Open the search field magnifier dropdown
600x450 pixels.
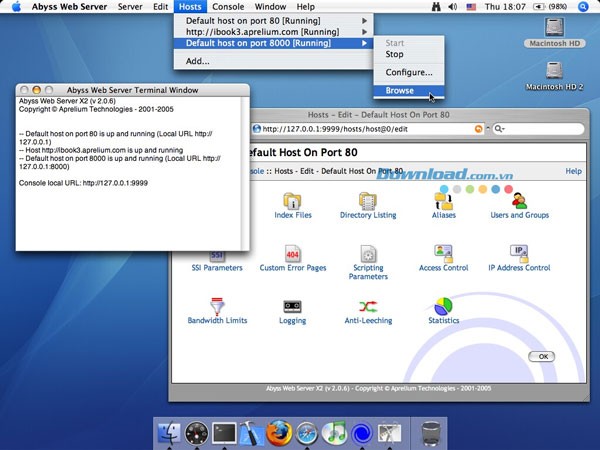pyautogui.click(x=498, y=129)
